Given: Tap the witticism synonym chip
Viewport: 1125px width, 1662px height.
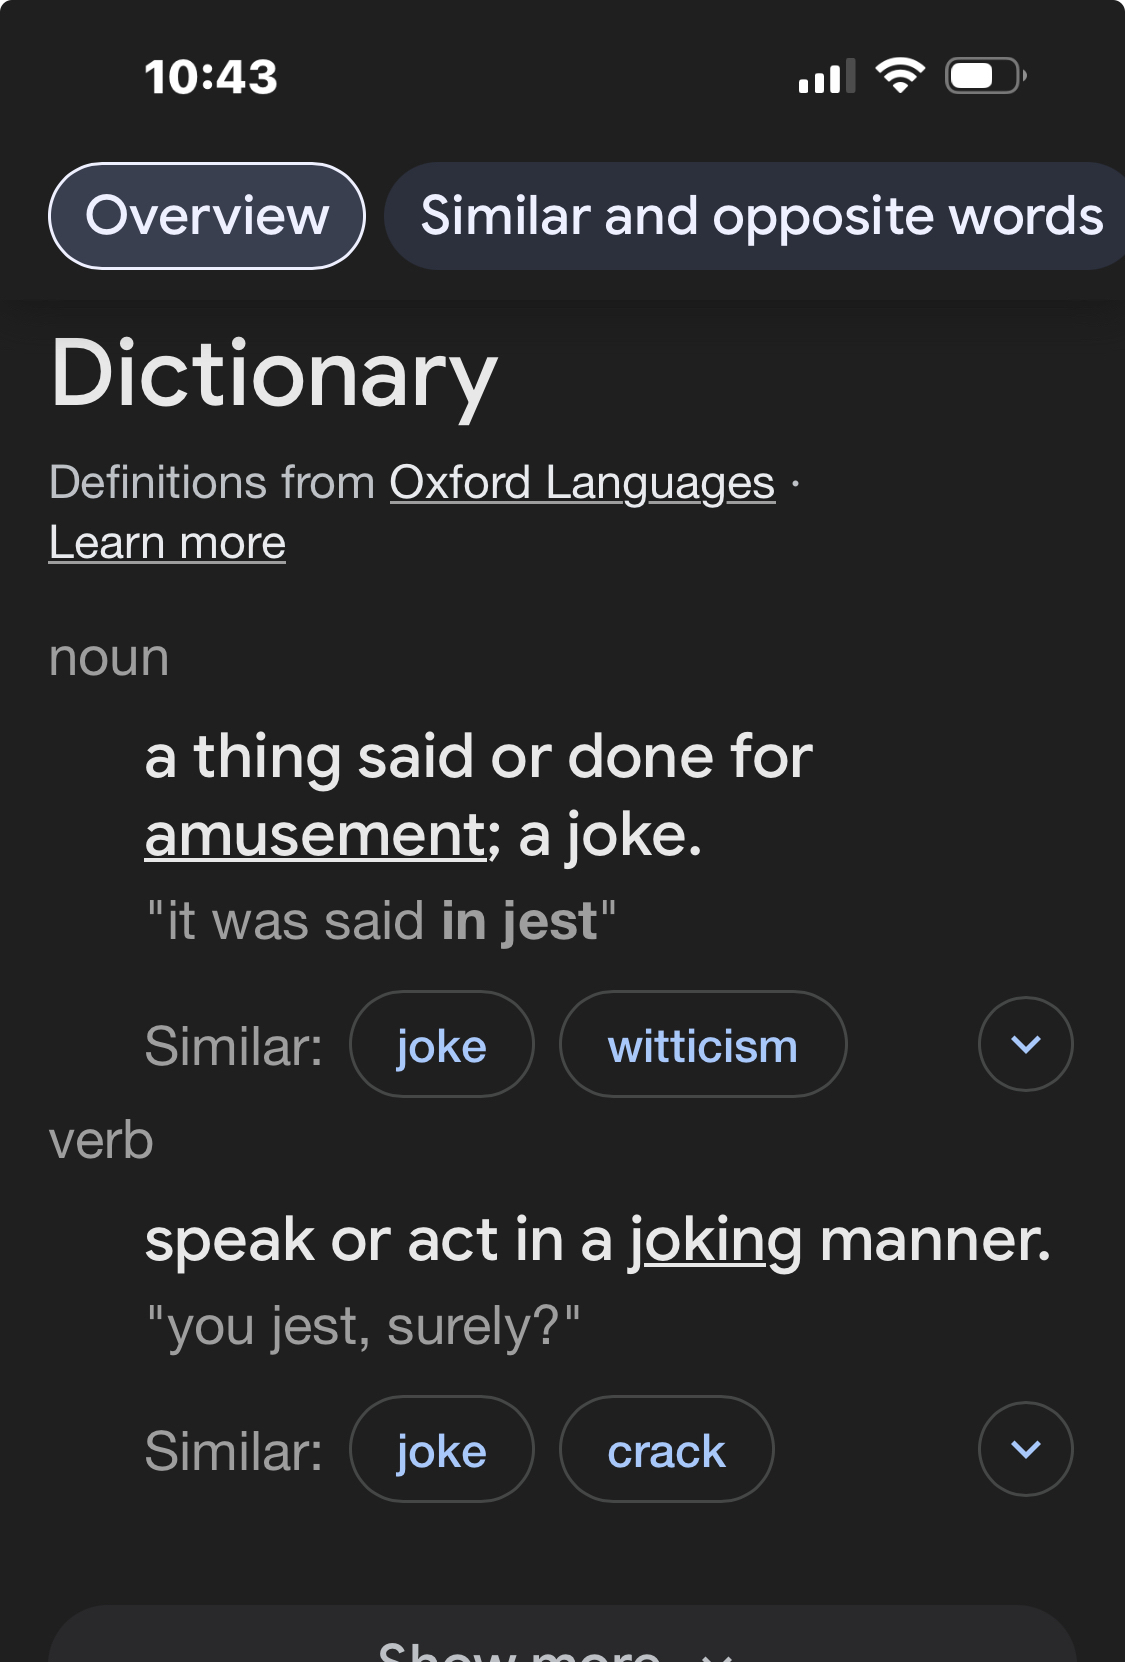Looking at the screenshot, I should (702, 1045).
